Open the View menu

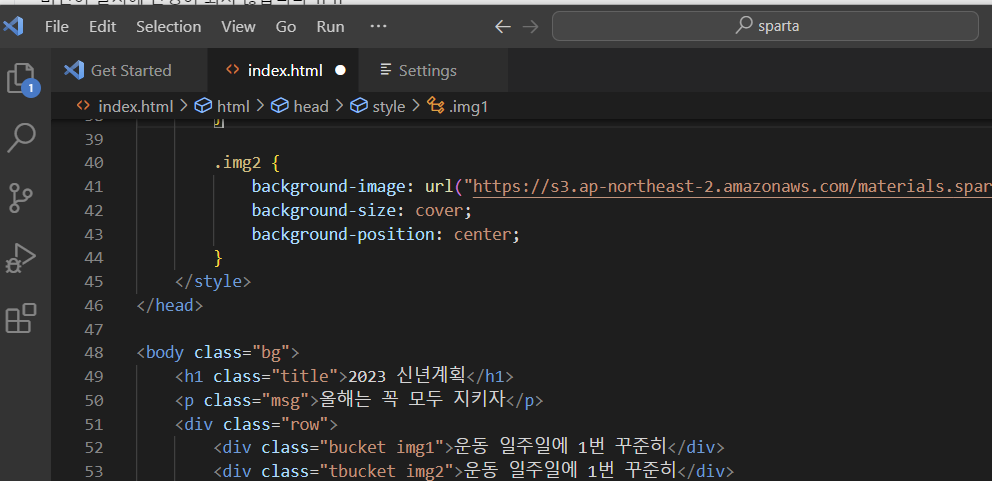tap(239, 27)
